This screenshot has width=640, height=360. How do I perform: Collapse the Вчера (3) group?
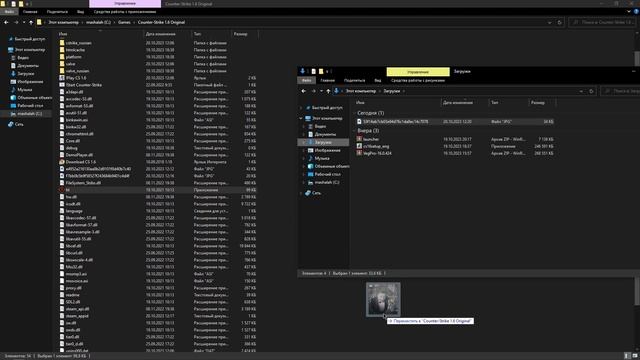pos(354,131)
